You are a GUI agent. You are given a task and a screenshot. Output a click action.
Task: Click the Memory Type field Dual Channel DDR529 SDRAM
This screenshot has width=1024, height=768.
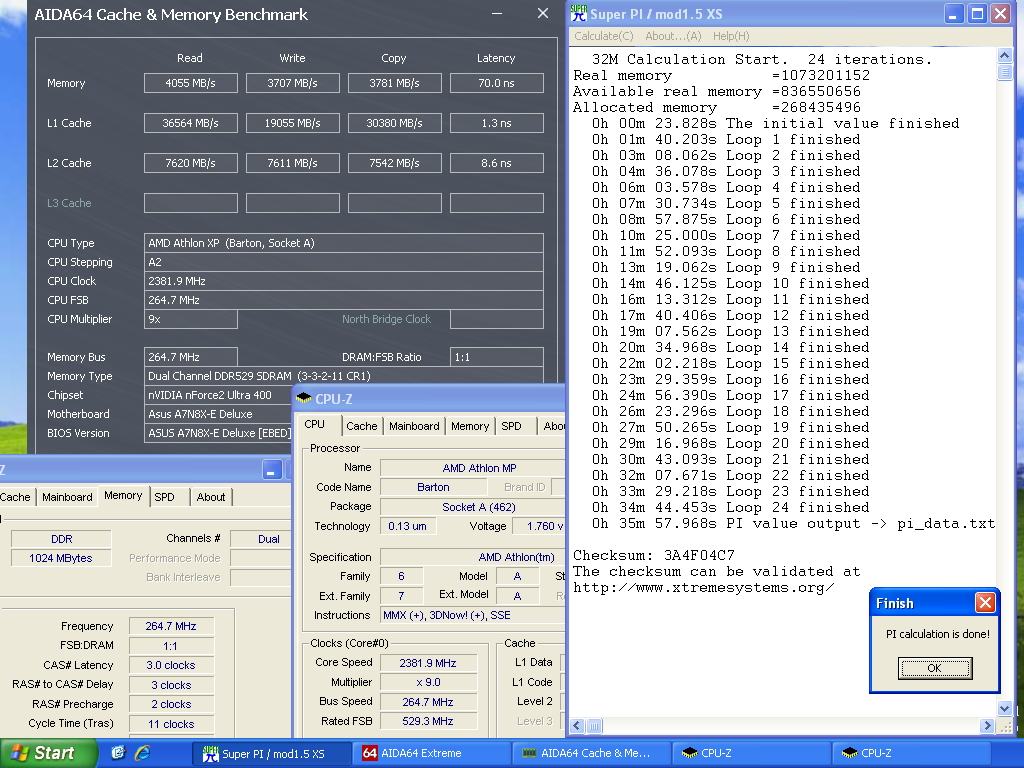[344, 376]
